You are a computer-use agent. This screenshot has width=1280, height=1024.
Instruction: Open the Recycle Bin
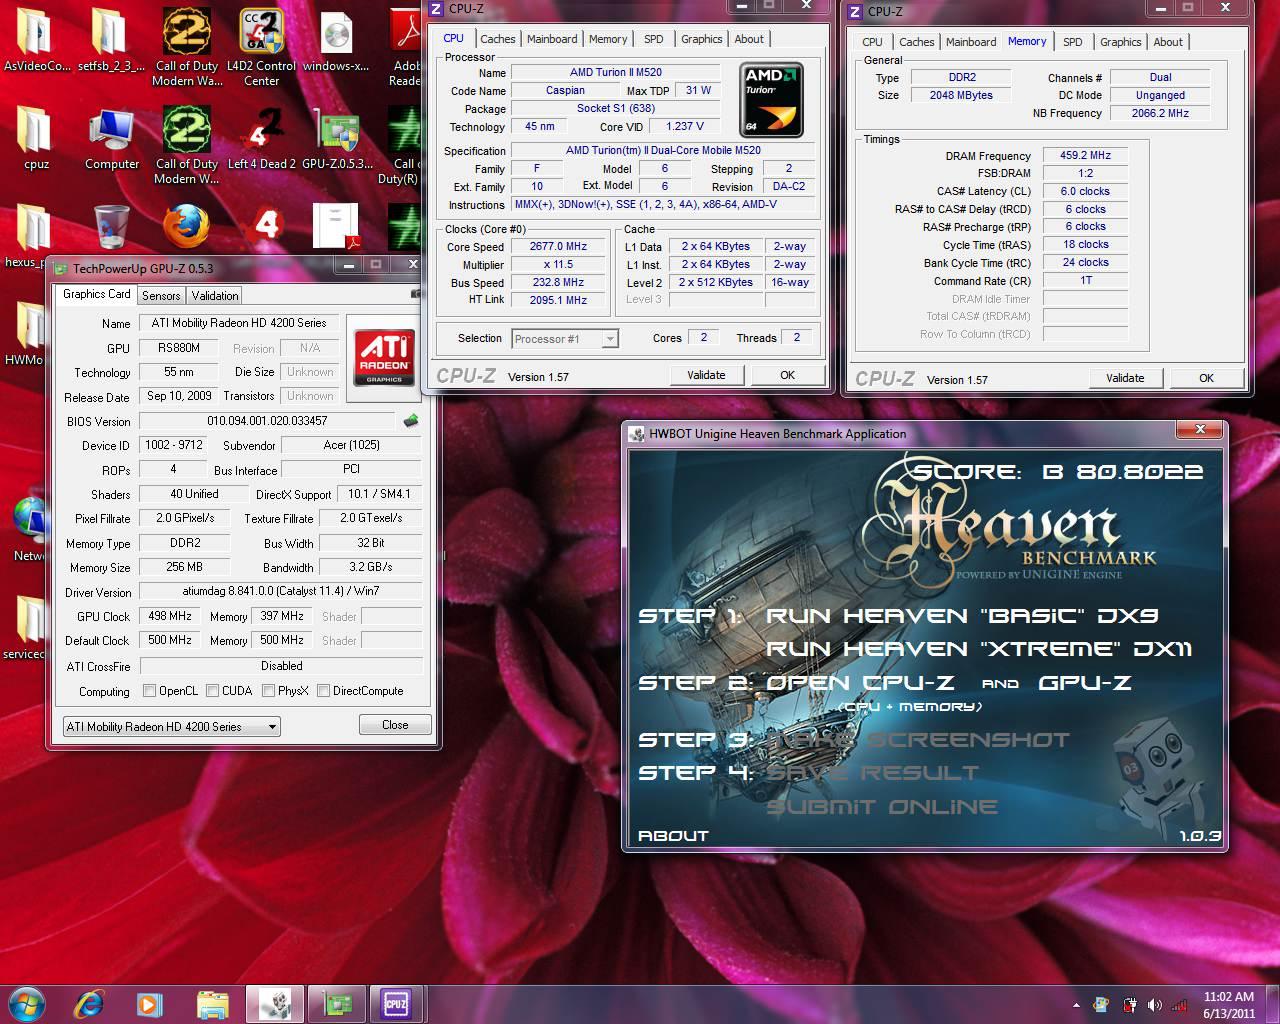pyautogui.click(x=111, y=226)
